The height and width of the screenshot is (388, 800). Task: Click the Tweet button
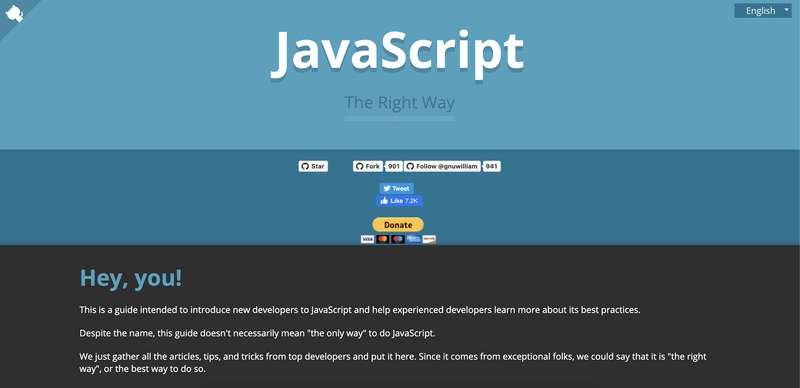tap(396, 188)
